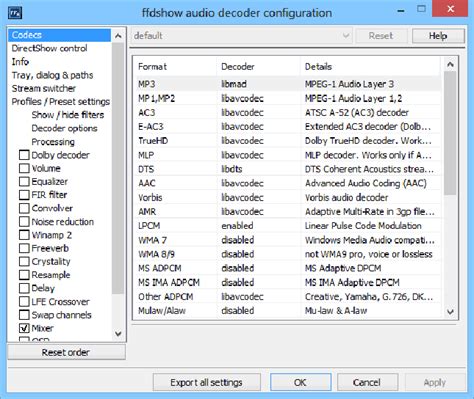This screenshot has height=399, width=474.
Task: Check the Swap channels box
Action: coord(24,315)
